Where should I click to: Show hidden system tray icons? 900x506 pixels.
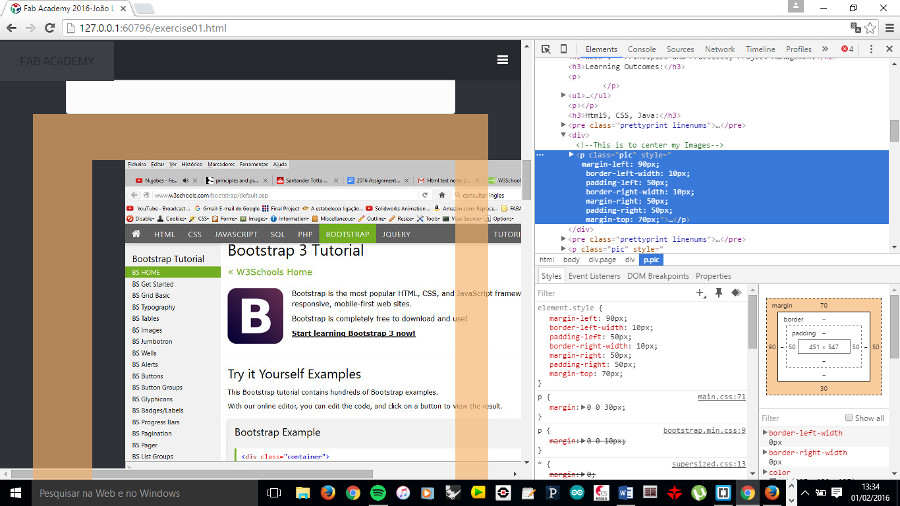pos(805,493)
